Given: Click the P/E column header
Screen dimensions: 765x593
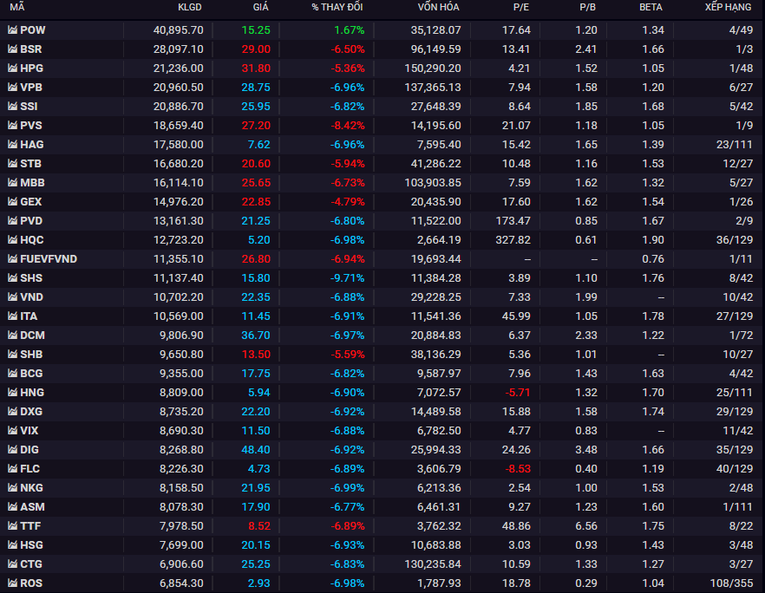Looking at the screenshot, I should pos(520,8).
